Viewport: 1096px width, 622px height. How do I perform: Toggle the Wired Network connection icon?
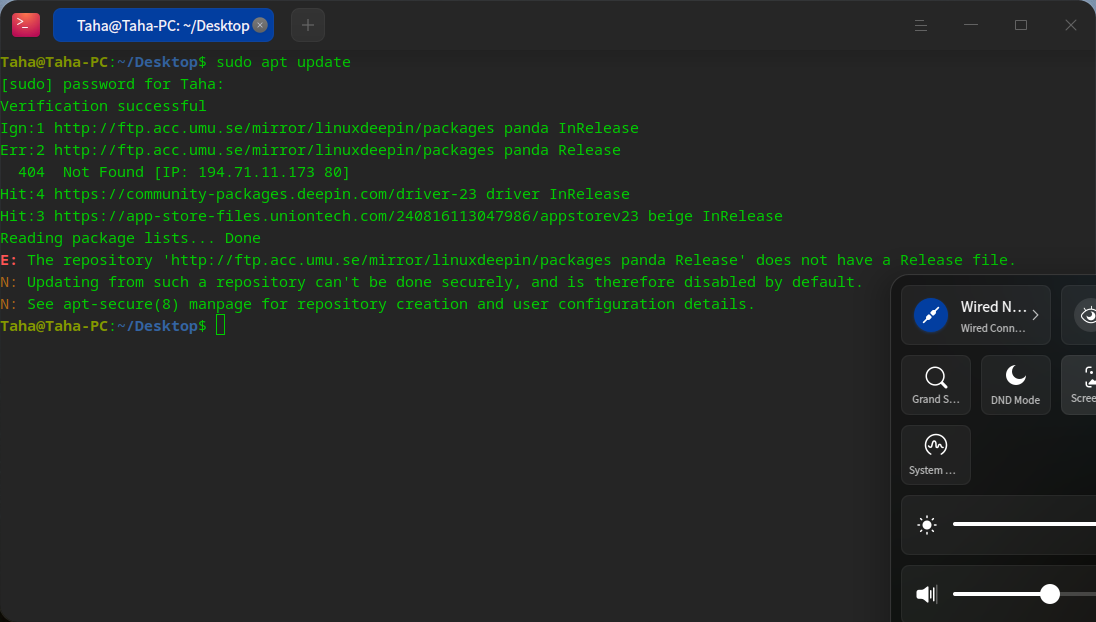[931, 316]
